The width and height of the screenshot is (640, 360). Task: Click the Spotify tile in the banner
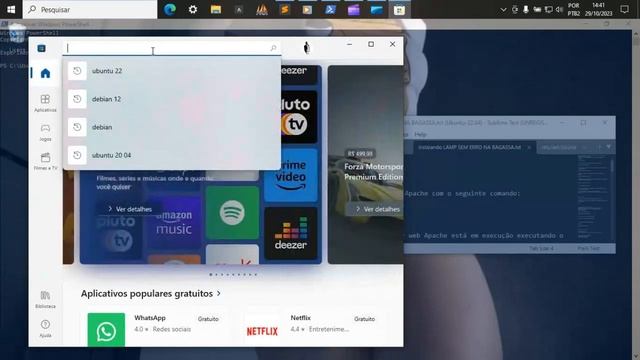click(232, 213)
